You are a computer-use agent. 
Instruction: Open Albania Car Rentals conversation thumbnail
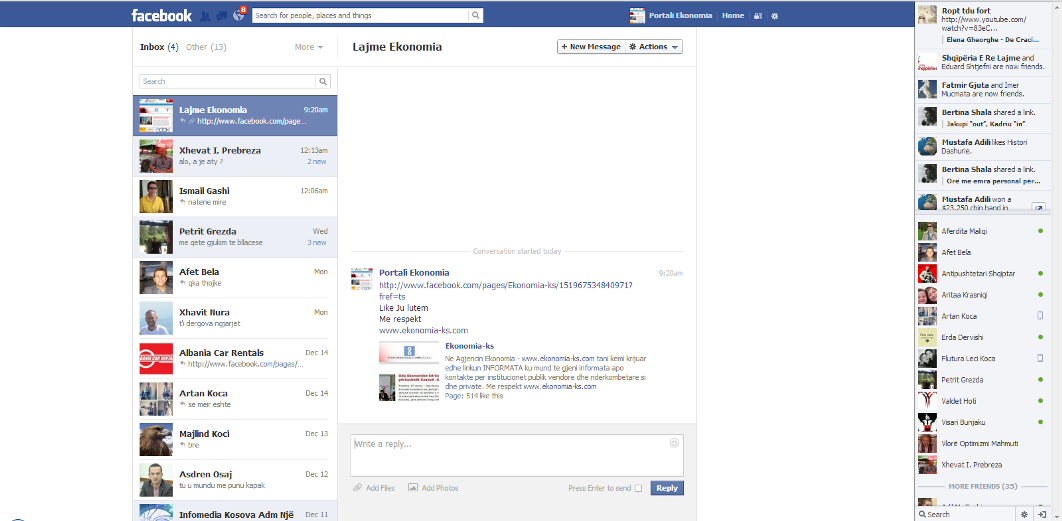coord(156,358)
